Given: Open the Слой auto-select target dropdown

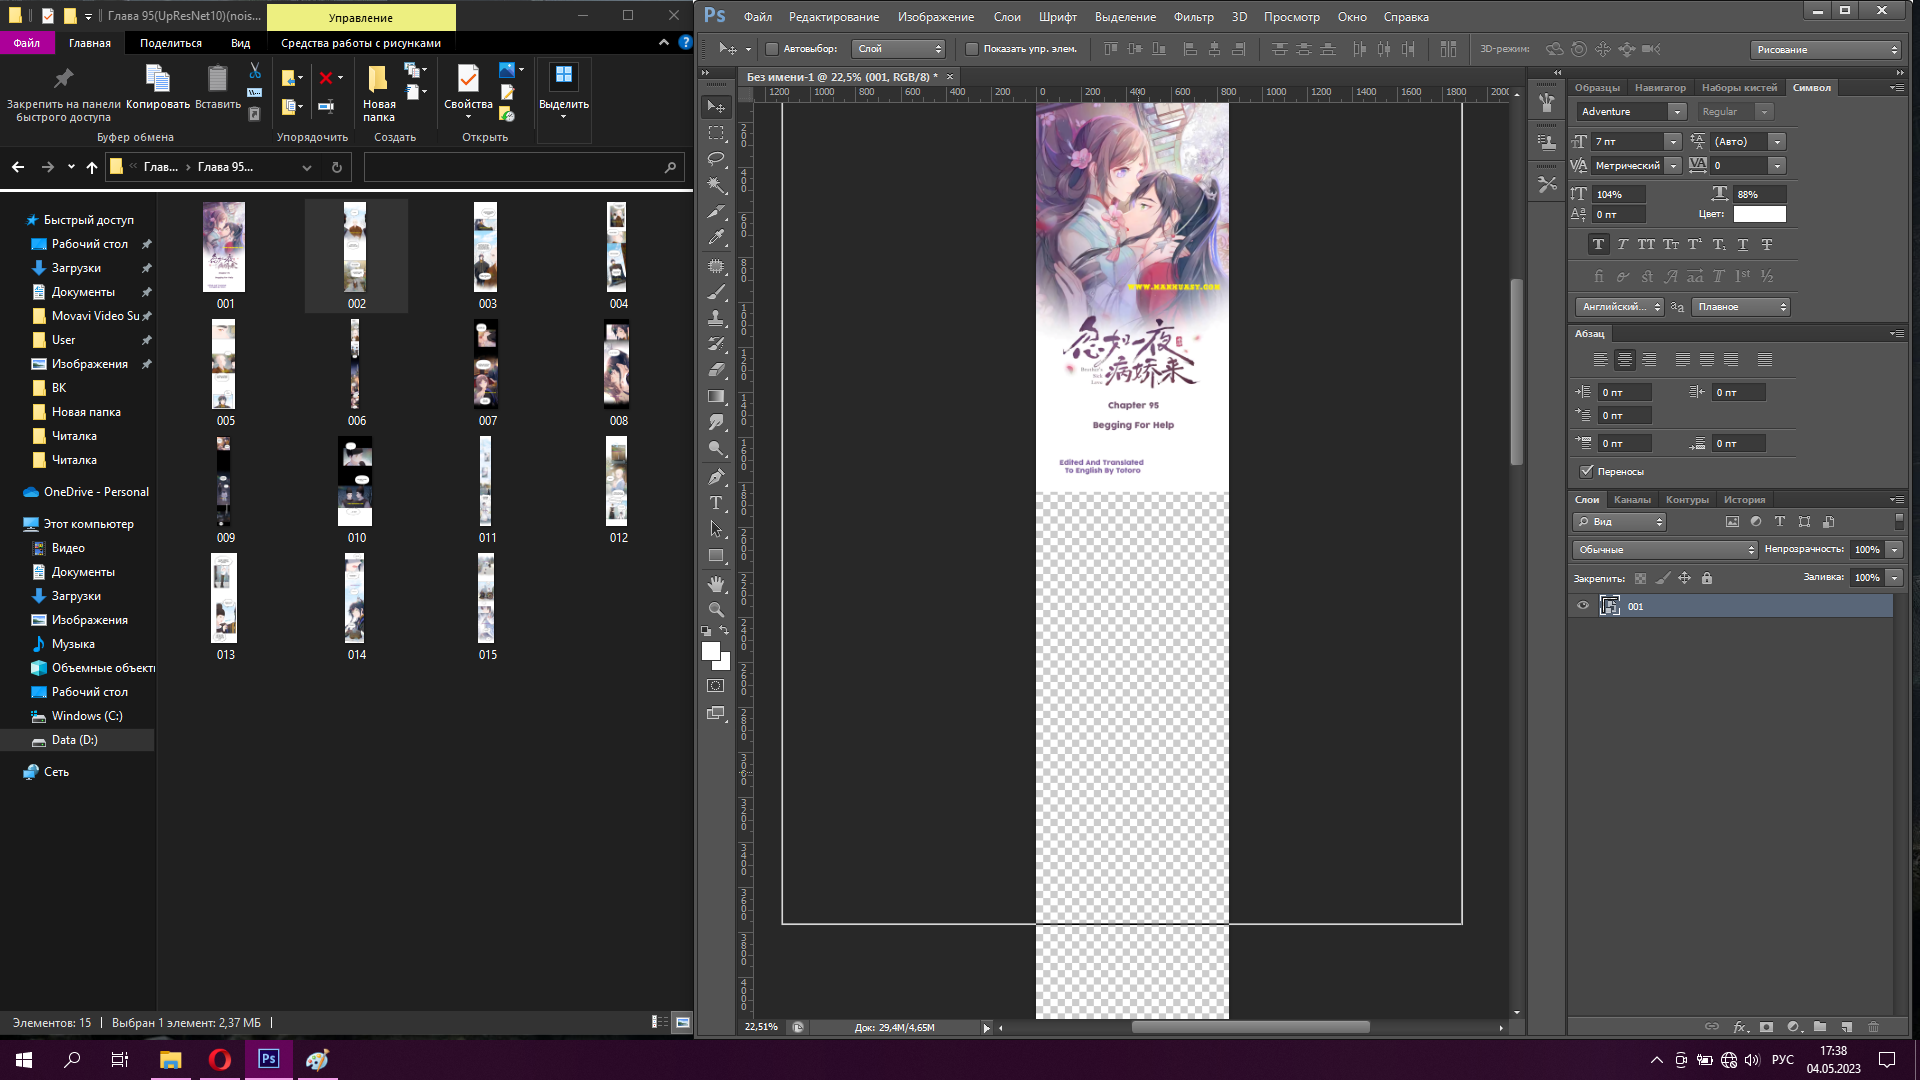Looking at the screenshot, I should [898, 49].
